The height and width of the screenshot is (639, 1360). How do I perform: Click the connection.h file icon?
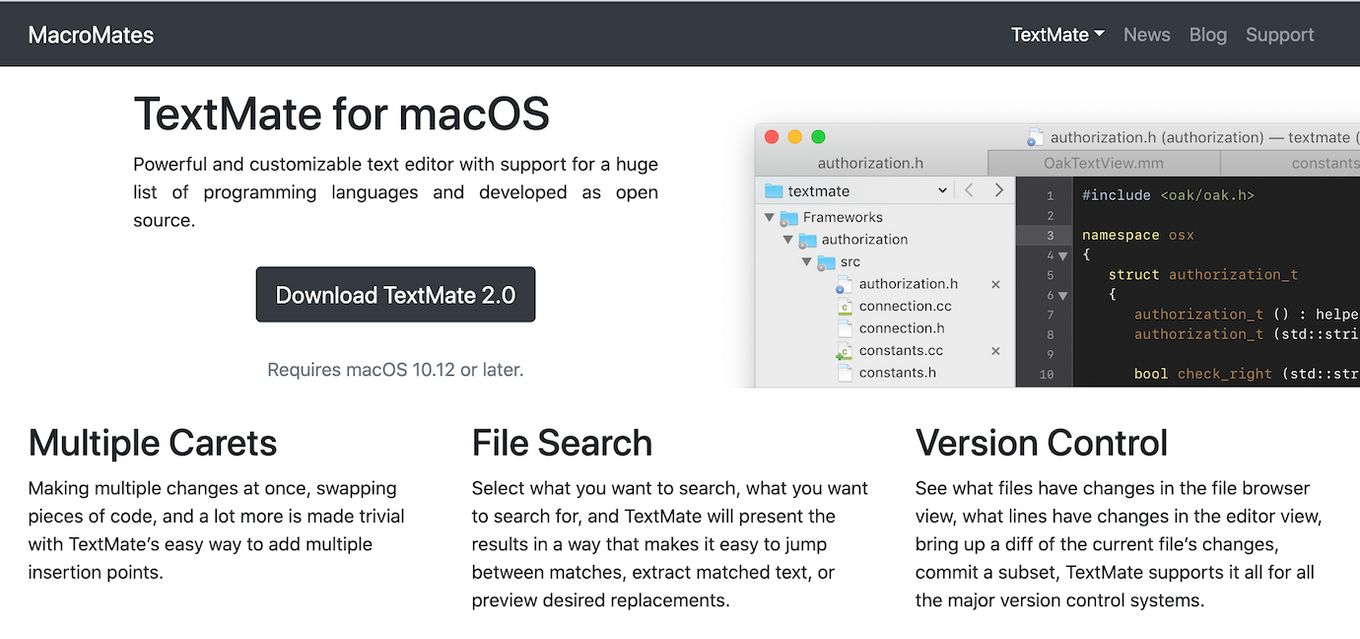tap(844, 329)
